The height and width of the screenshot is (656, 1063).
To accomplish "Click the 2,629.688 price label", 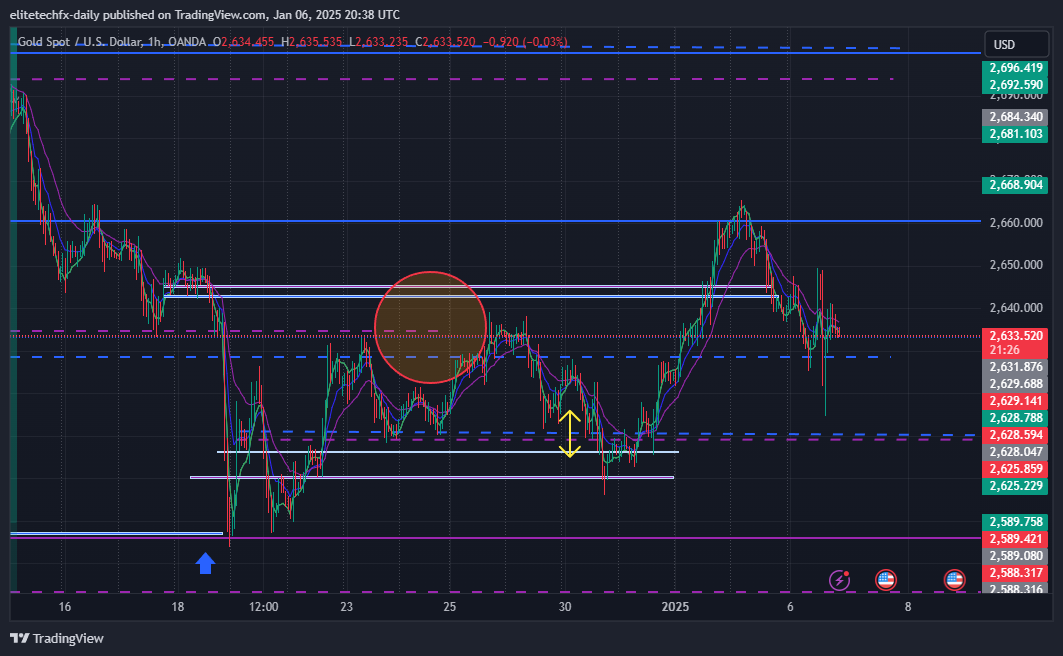I will point(1016,384).
